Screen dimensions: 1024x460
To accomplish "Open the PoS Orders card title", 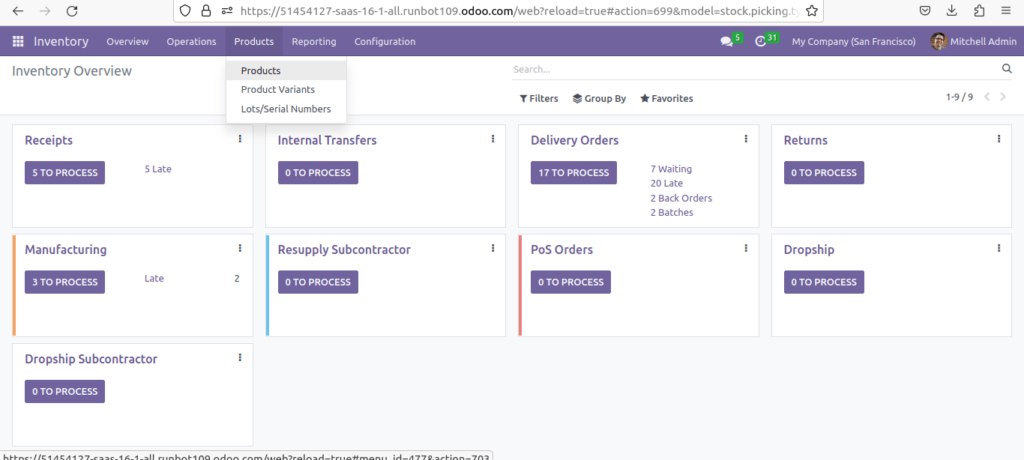I will tap(562, 250).
